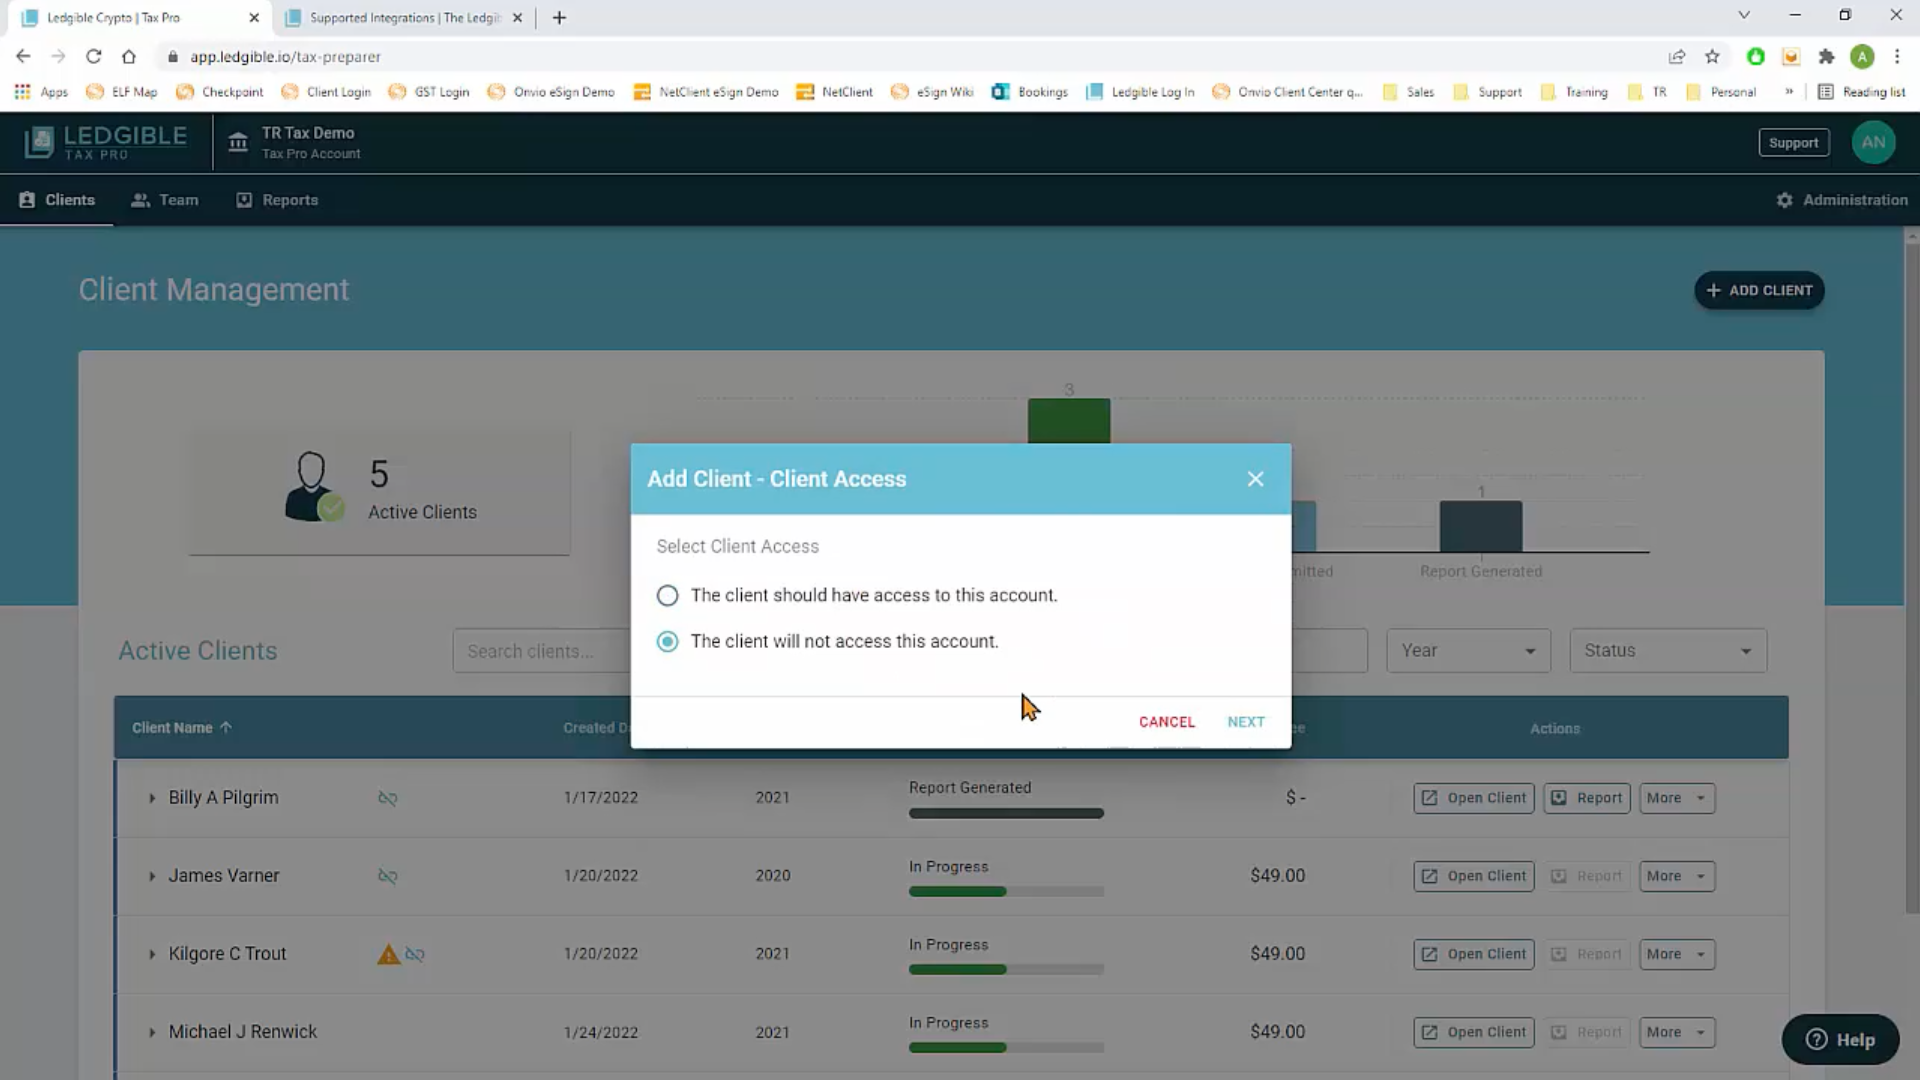
Task: Click the warning triangle next to Kilgore C Trout
Action: 387,954
